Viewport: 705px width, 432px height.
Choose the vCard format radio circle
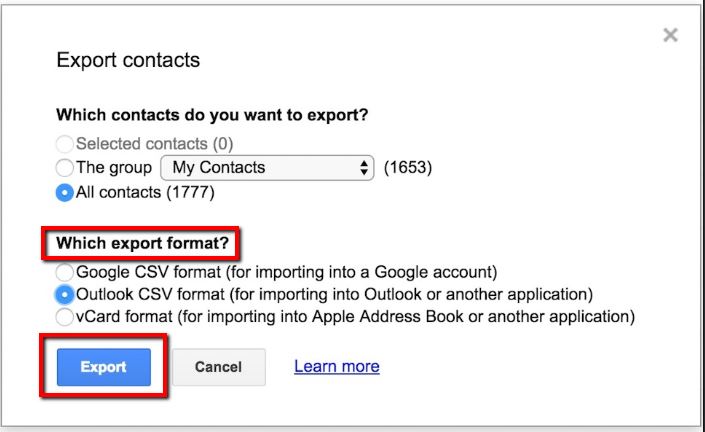(66, 318)
